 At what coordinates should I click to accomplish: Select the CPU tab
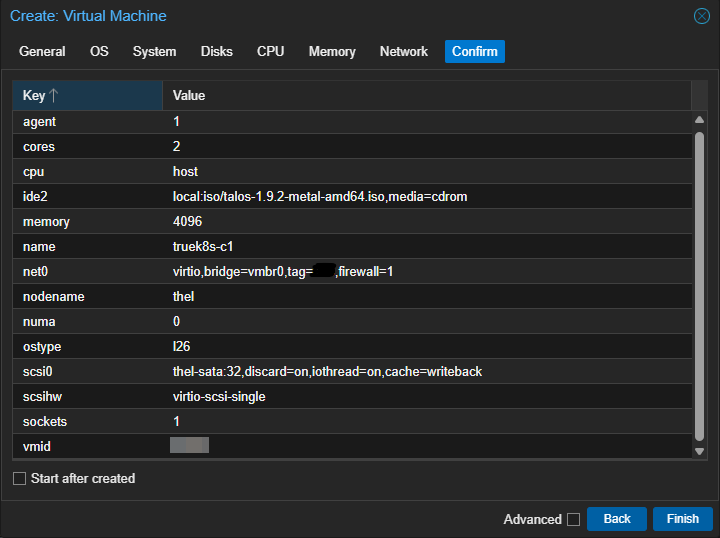[270, 52]
